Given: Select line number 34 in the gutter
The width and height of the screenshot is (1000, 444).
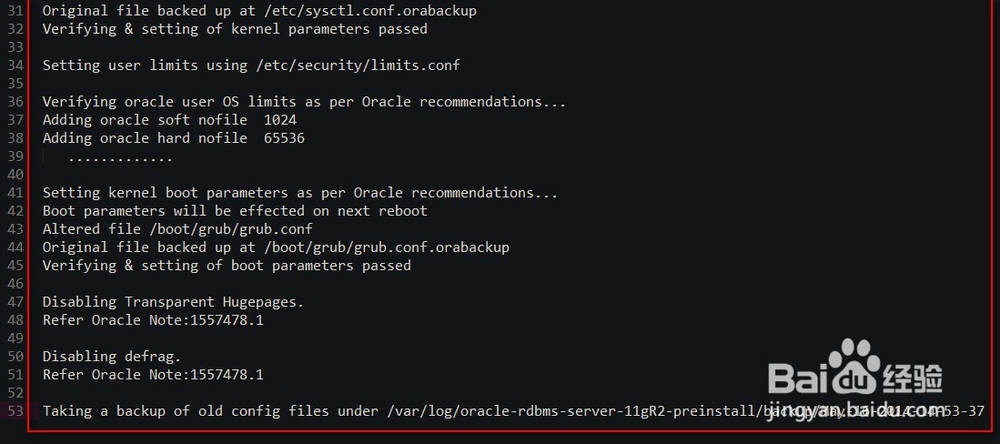Looking at the screenshot, I should [16, 65].
